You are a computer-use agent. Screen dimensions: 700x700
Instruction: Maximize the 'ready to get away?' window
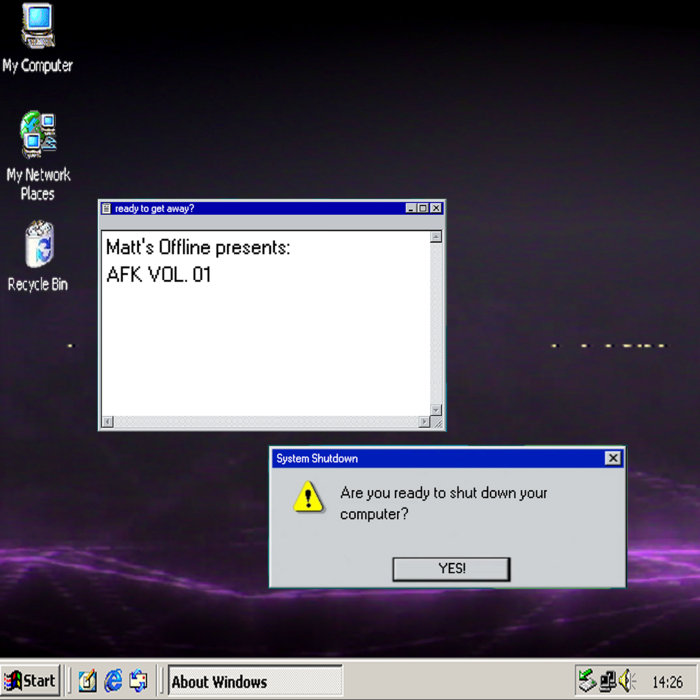point(423,208)
